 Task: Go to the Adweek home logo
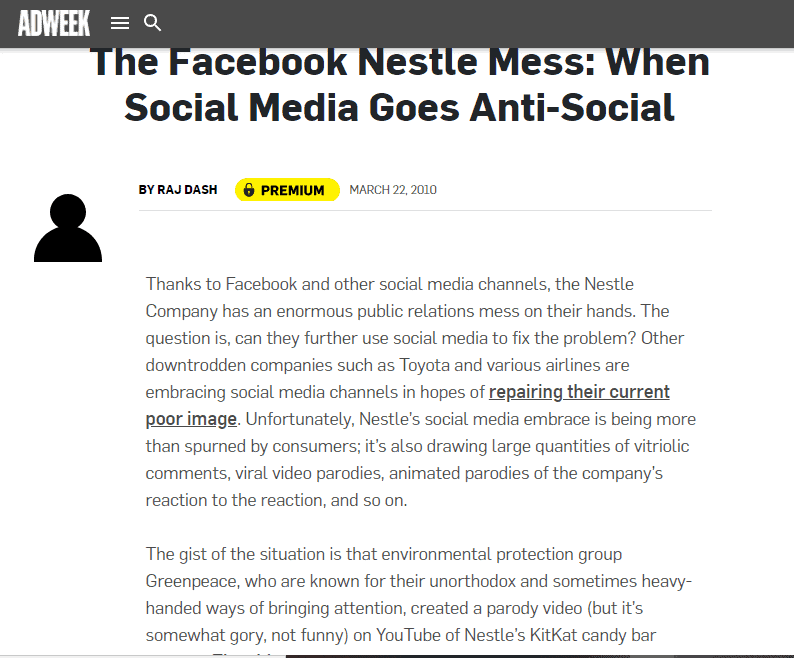pos(54,23)
